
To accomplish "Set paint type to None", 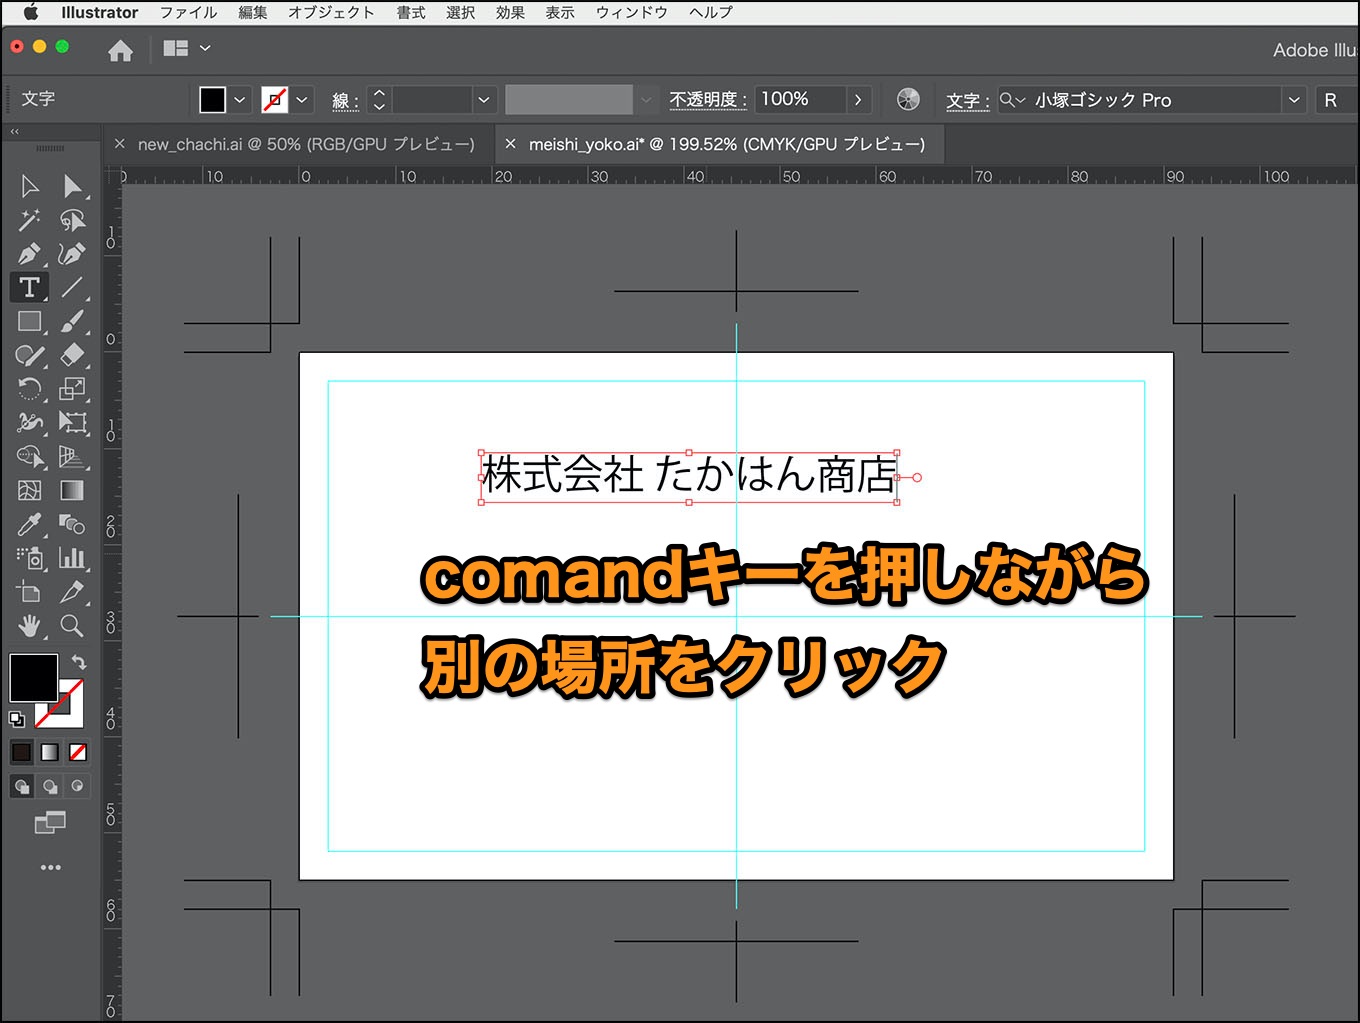I will tap(78, 752).
